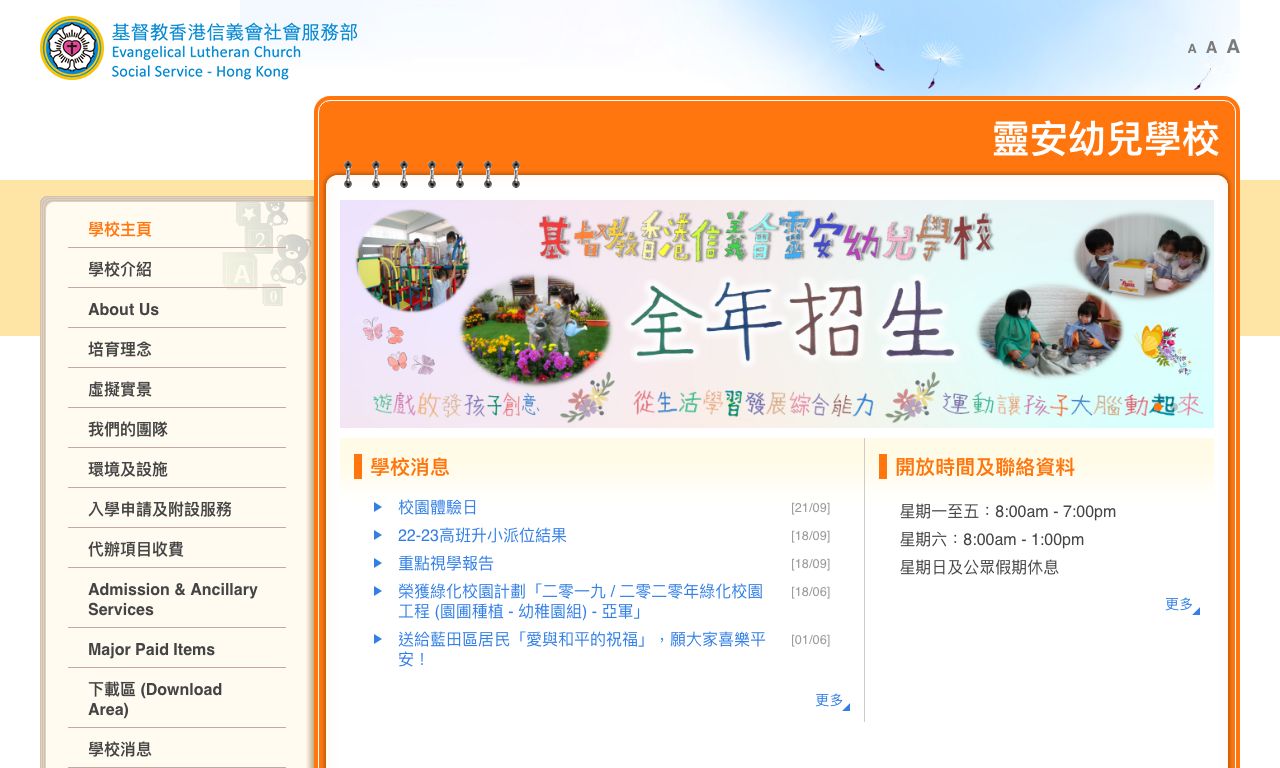Image resolution: width=1280 pixels, height=768 pixels.
Task: Click the [01/06] date entry
Action: [810, 640]
